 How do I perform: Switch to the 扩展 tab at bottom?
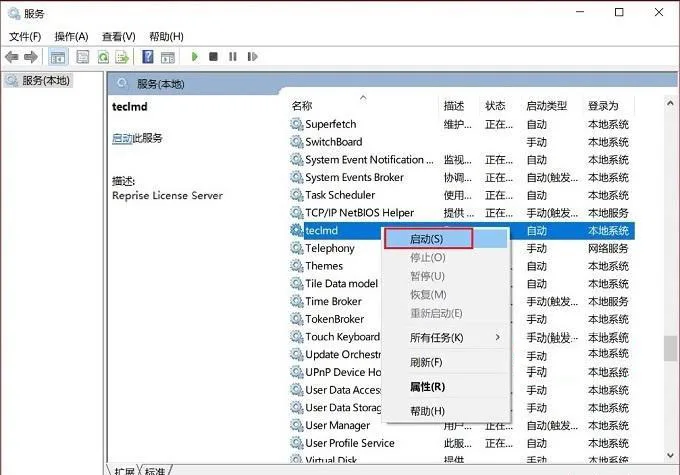124,471
